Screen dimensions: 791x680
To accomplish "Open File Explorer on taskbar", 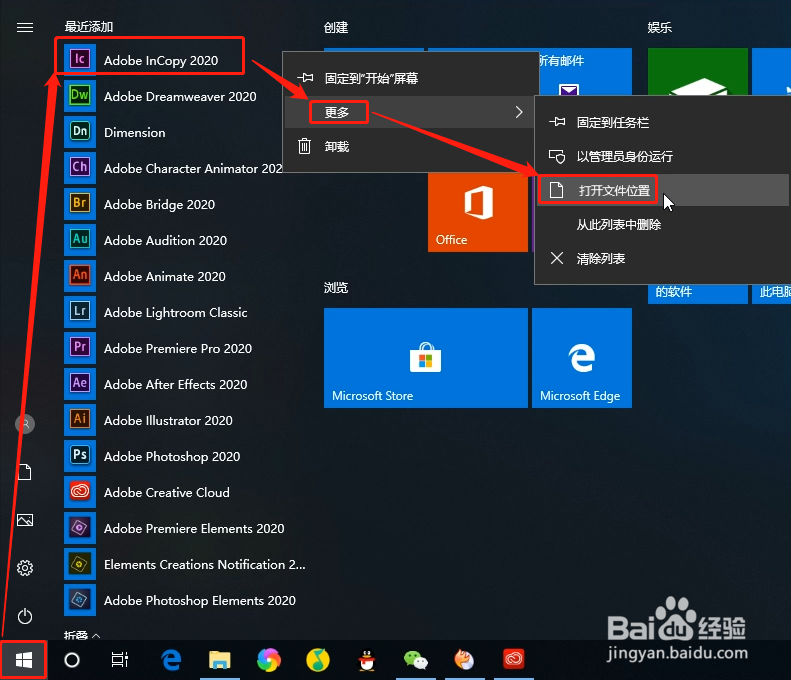I will (219, 660).
